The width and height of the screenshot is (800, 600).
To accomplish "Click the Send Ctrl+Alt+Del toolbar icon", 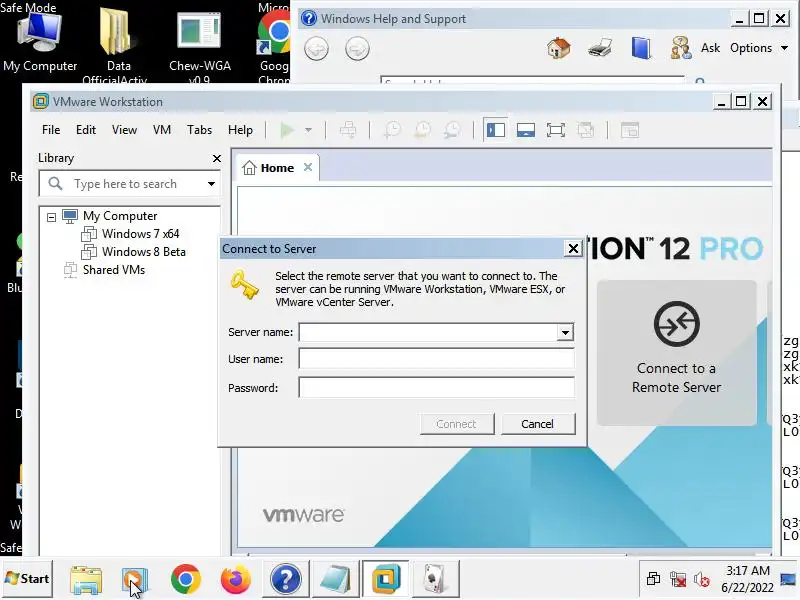I will (x=348, y=130).
